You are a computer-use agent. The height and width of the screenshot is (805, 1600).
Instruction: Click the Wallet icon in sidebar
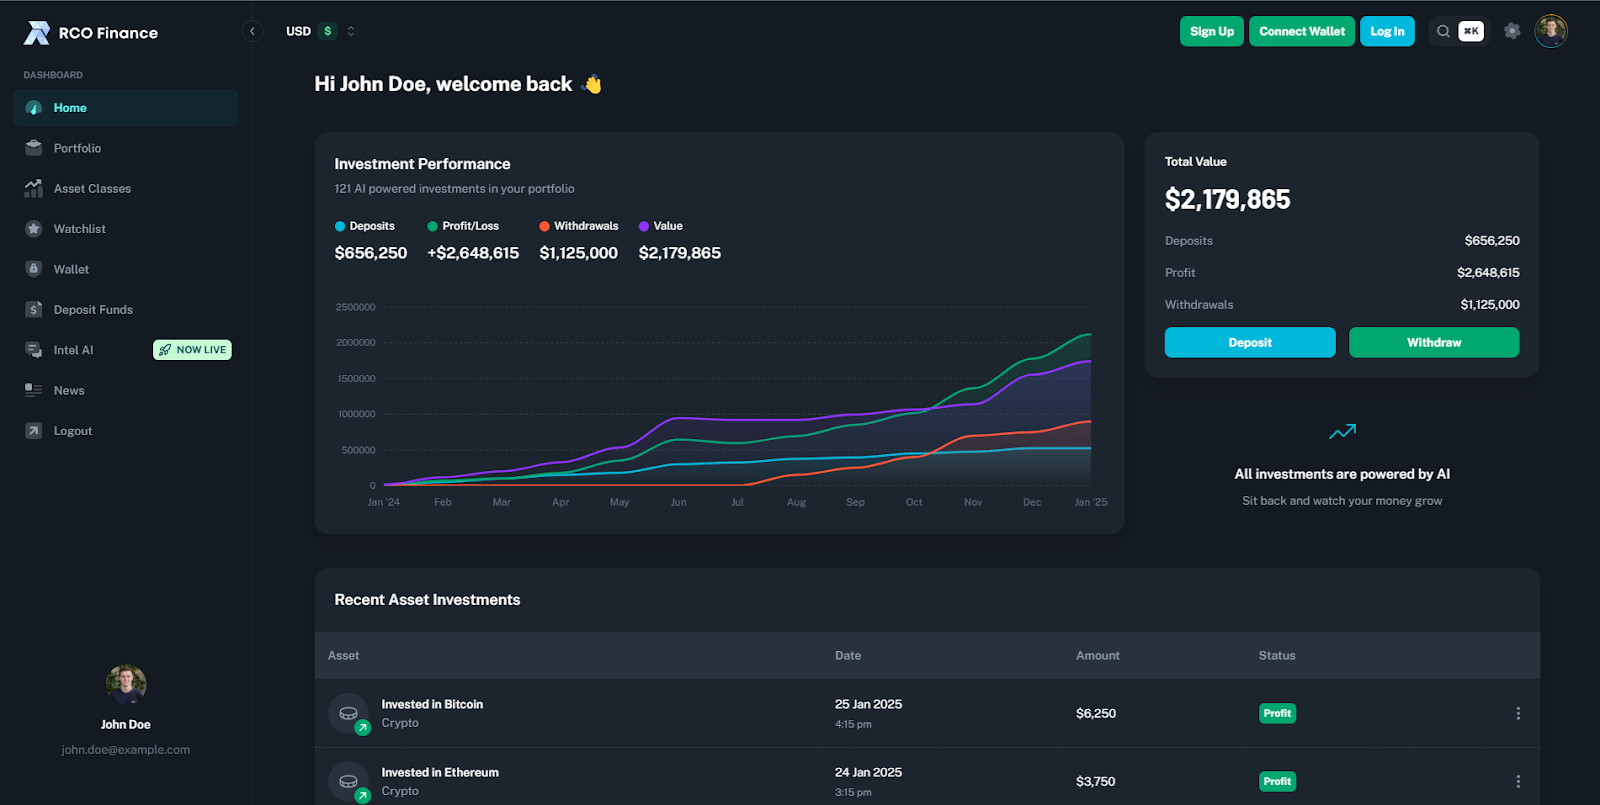tap(34, 269)
